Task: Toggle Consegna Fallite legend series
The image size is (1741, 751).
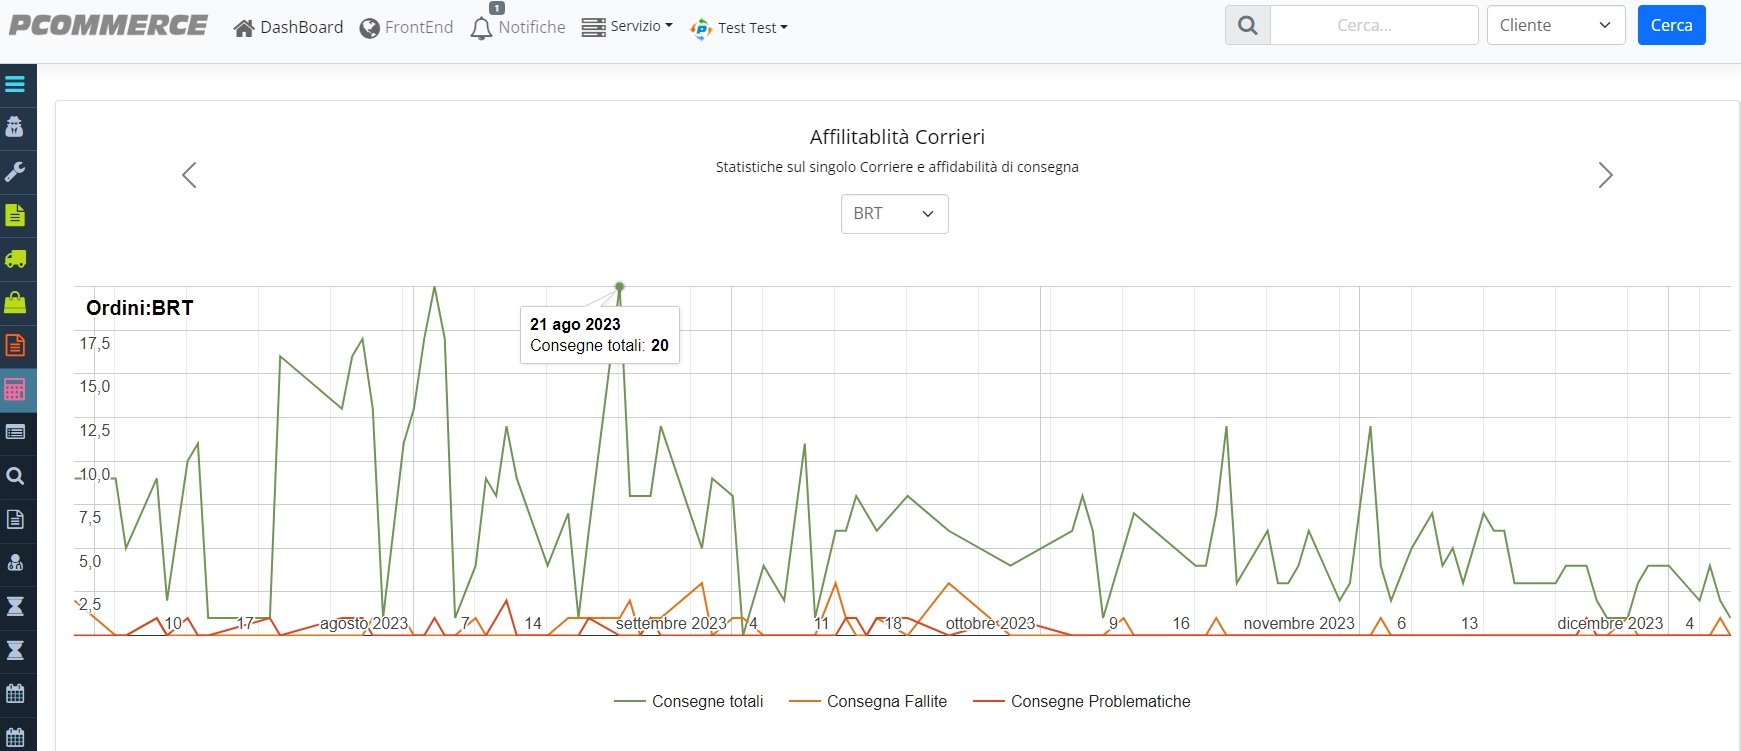Action: (x=867, y=701)
